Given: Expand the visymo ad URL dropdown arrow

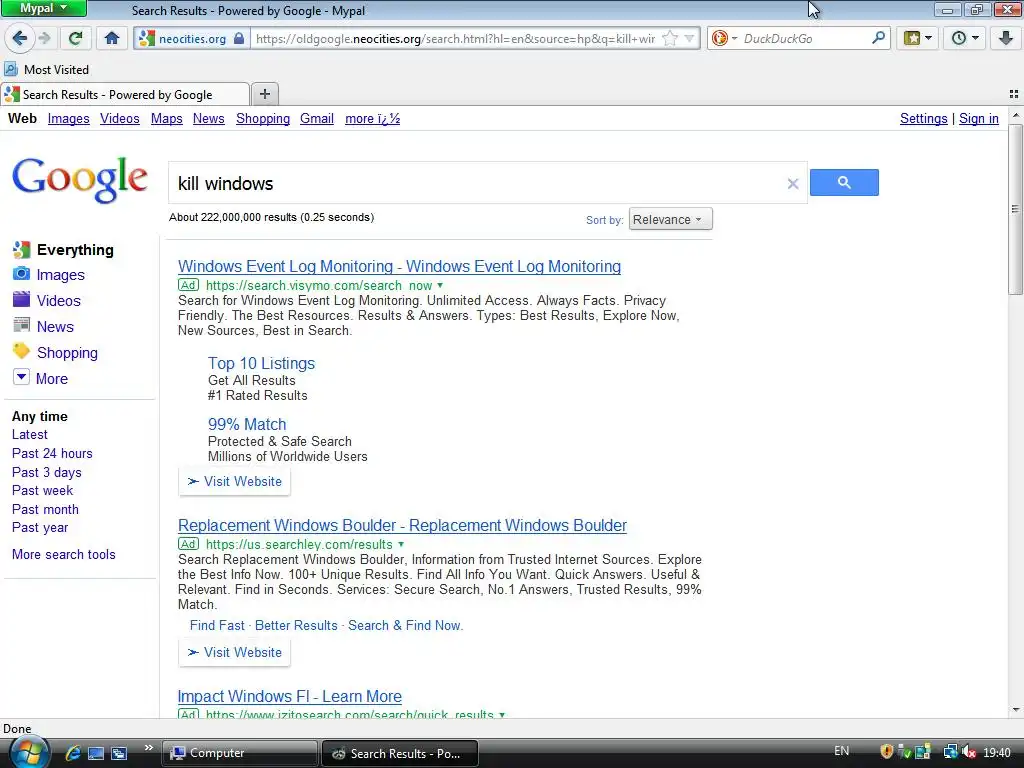Looking at the screenshot, I should point(440,285).
